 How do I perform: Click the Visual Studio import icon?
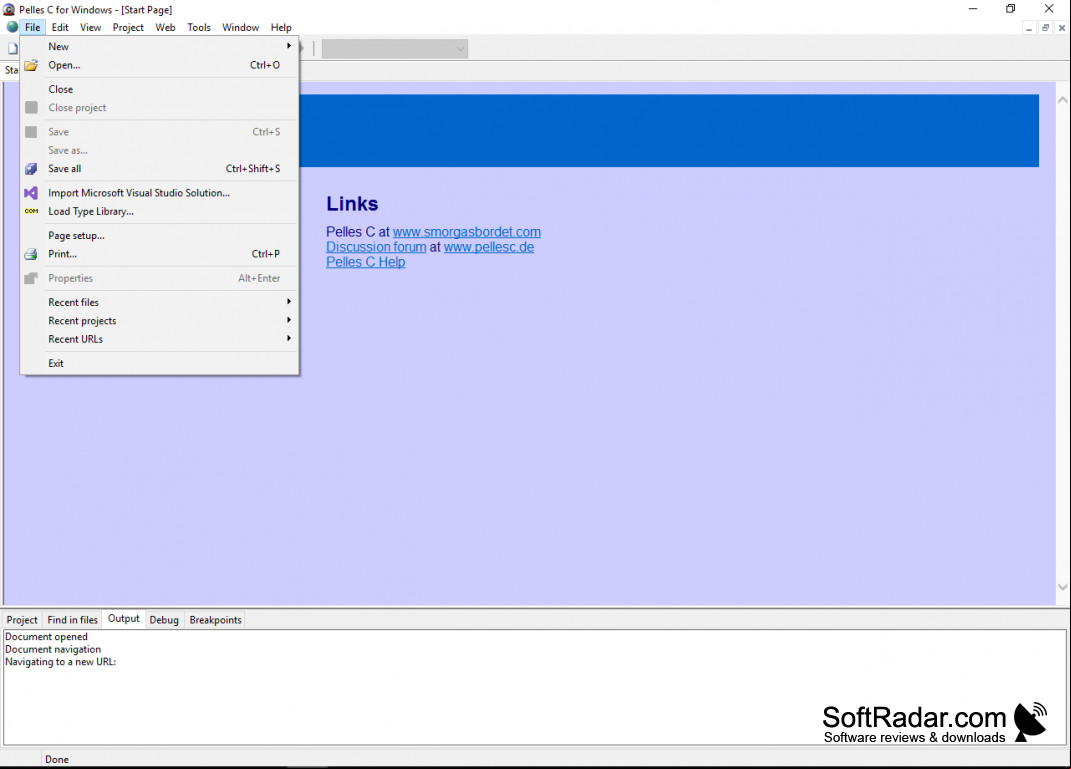point(31,193)
